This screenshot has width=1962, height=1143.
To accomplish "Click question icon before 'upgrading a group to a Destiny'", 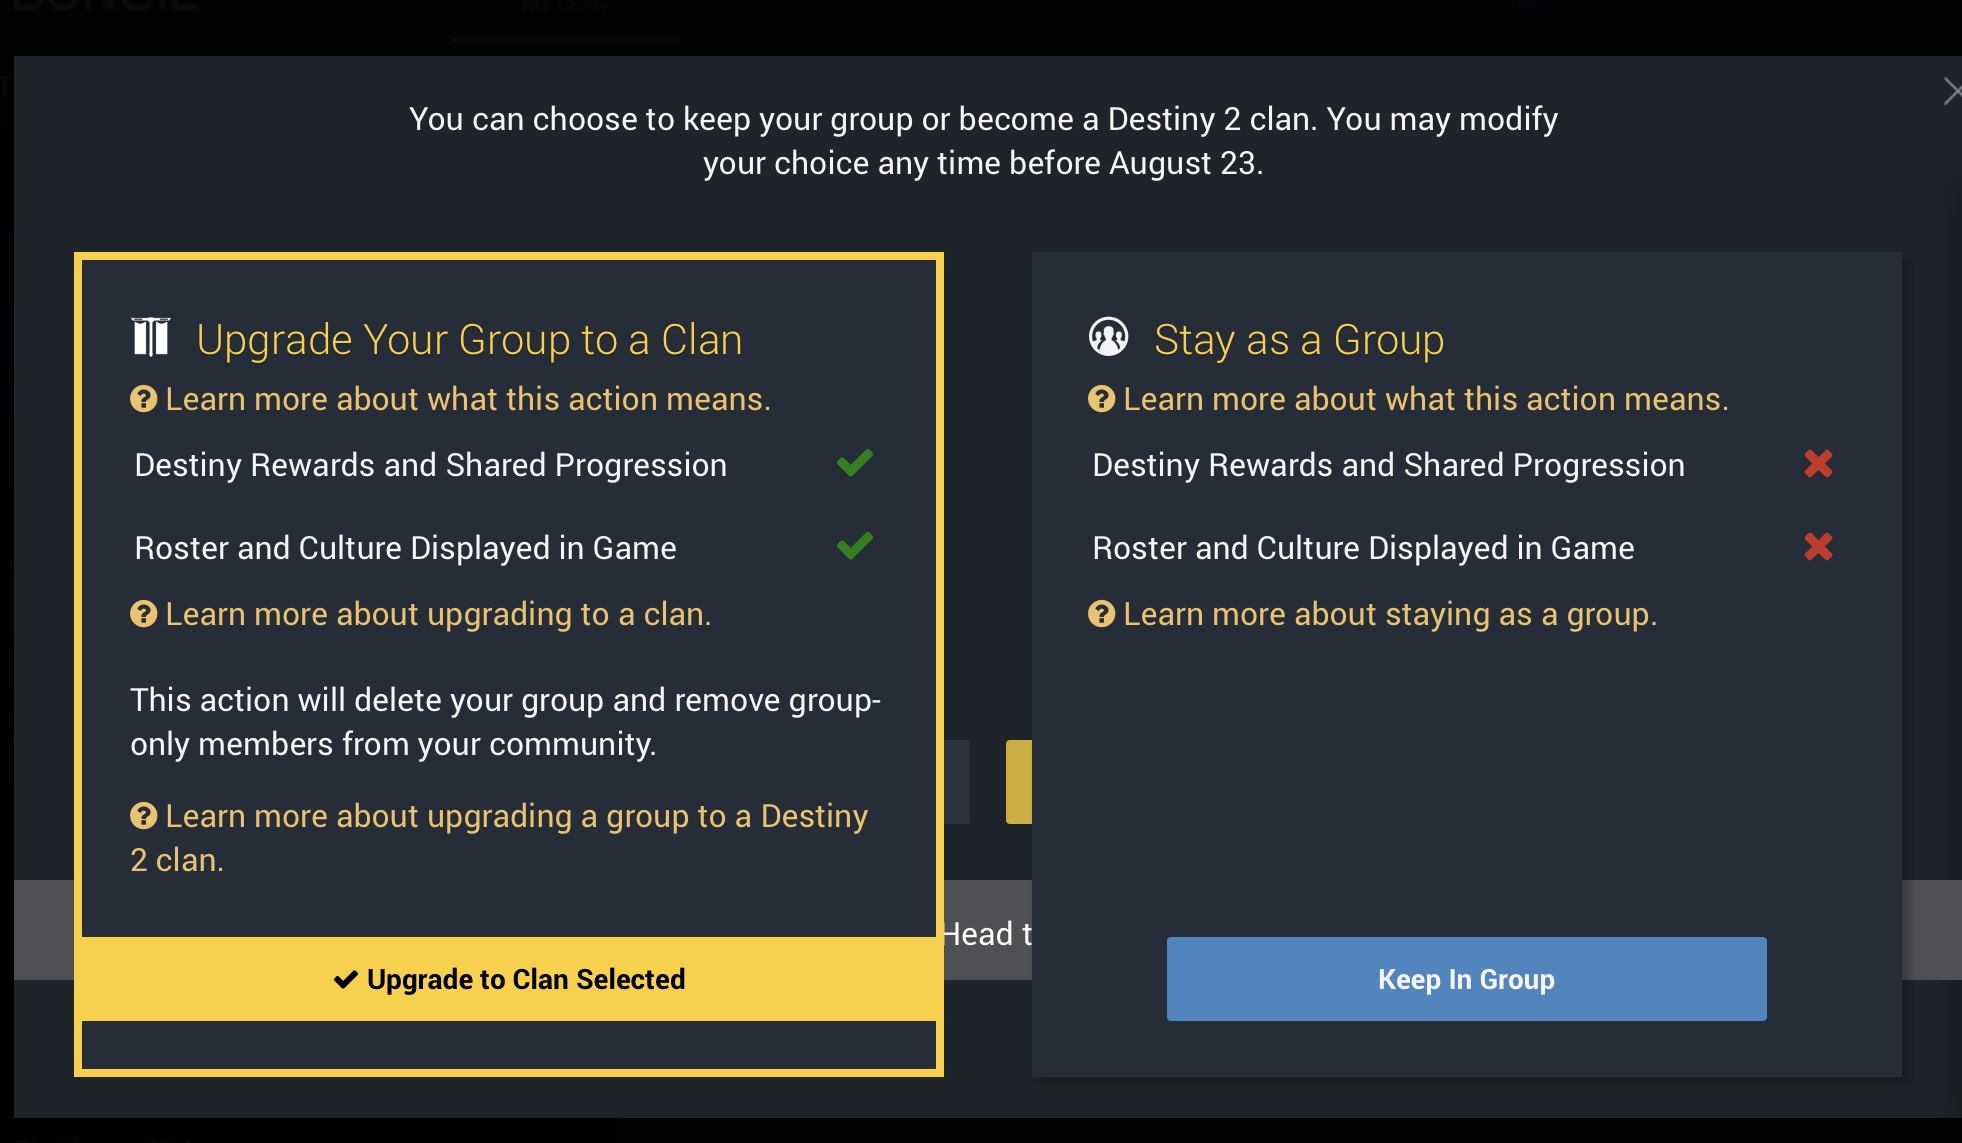I will pyautogui.click(x=144, y=816).
